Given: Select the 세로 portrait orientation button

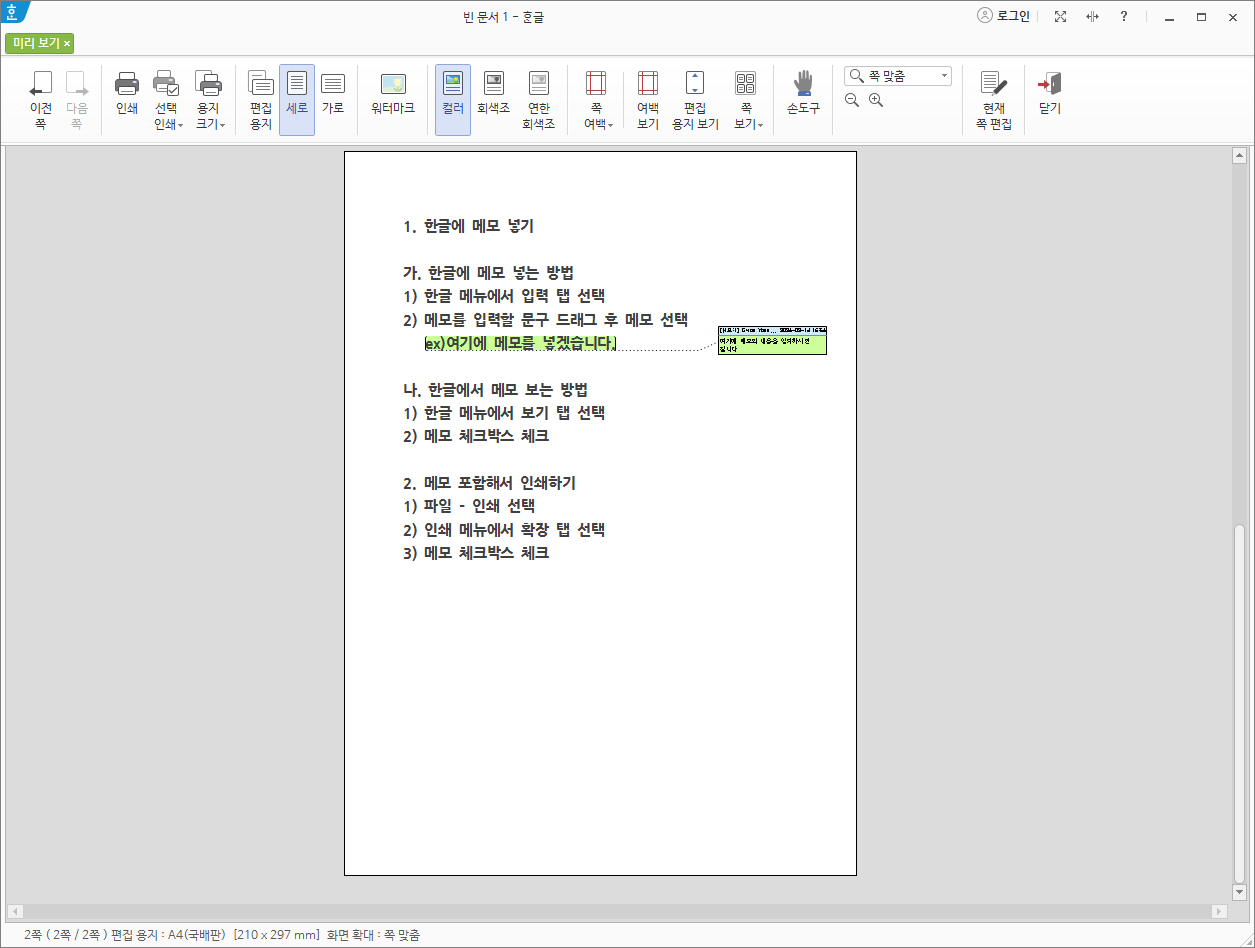Looking at the screenshot, I should coord(296,97).
